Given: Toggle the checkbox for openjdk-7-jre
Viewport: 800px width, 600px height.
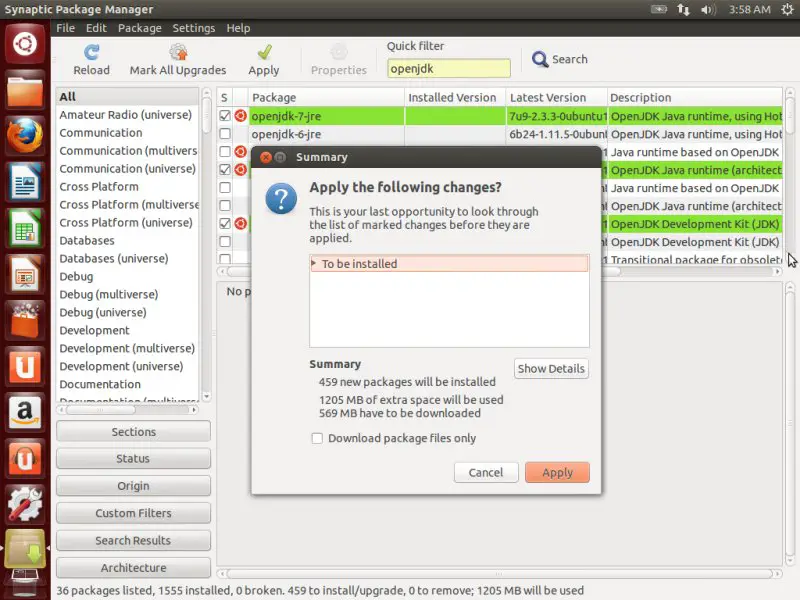Looking at the screenshot, I should (x=224, y=116).
